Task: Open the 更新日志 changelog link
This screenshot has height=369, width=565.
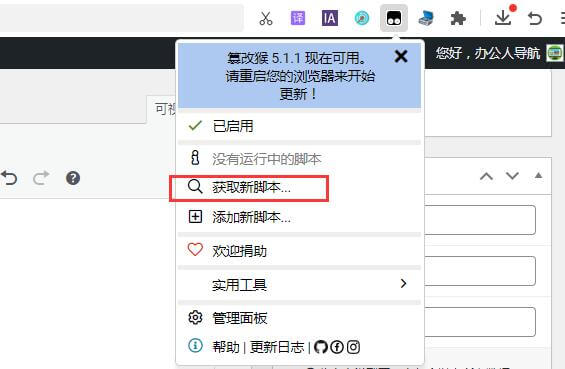Action: tap(277, 347)
